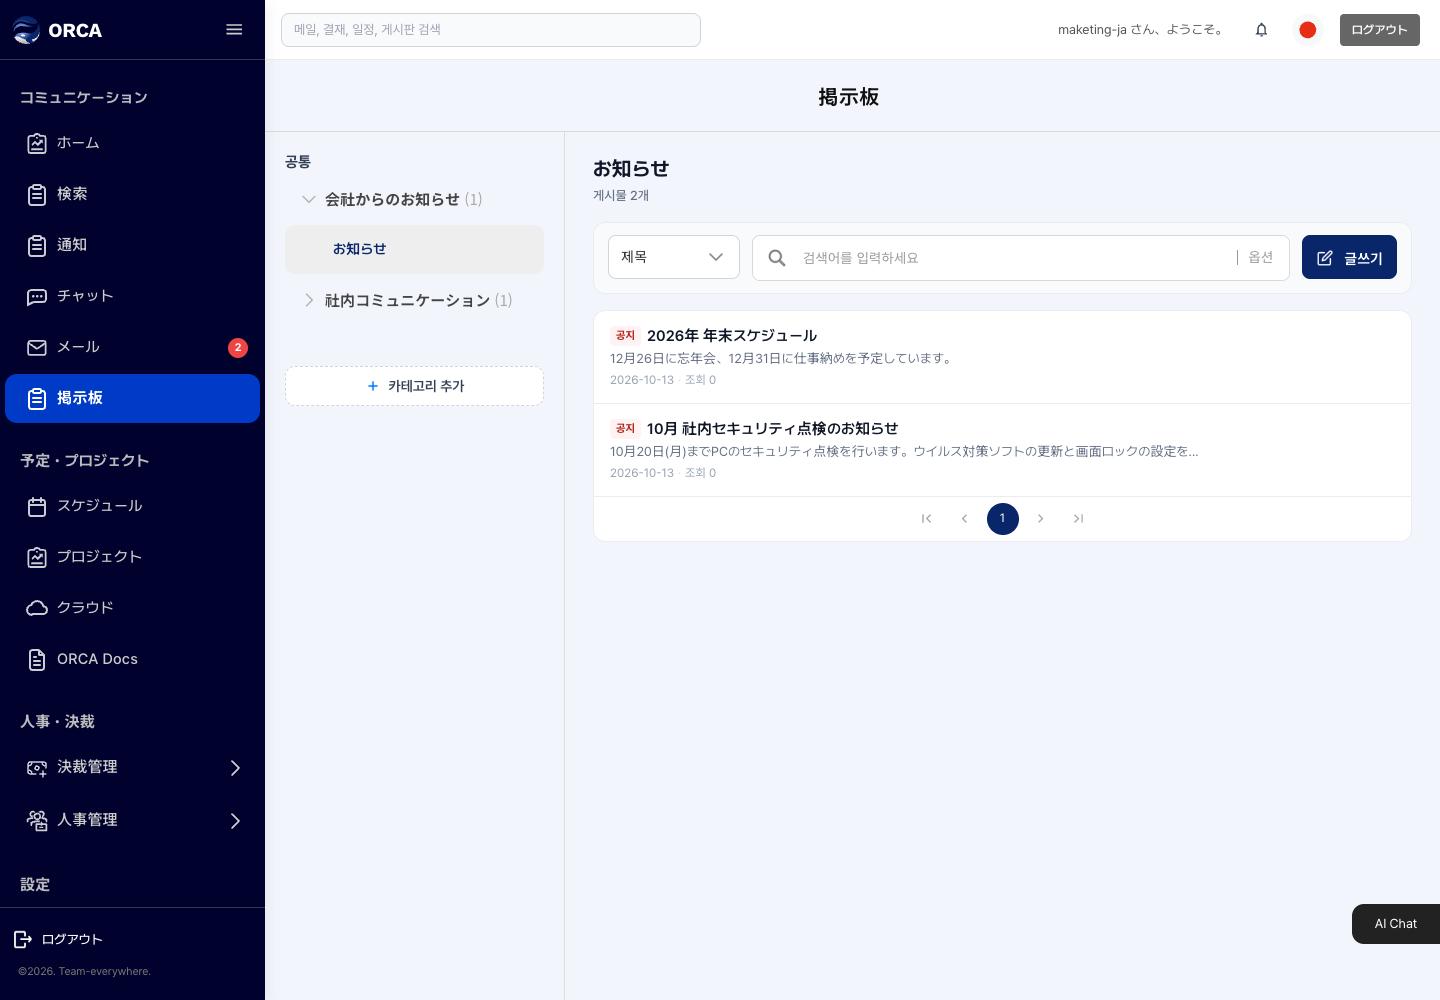Click the スケジュール calendar icon

pos(37,506)
